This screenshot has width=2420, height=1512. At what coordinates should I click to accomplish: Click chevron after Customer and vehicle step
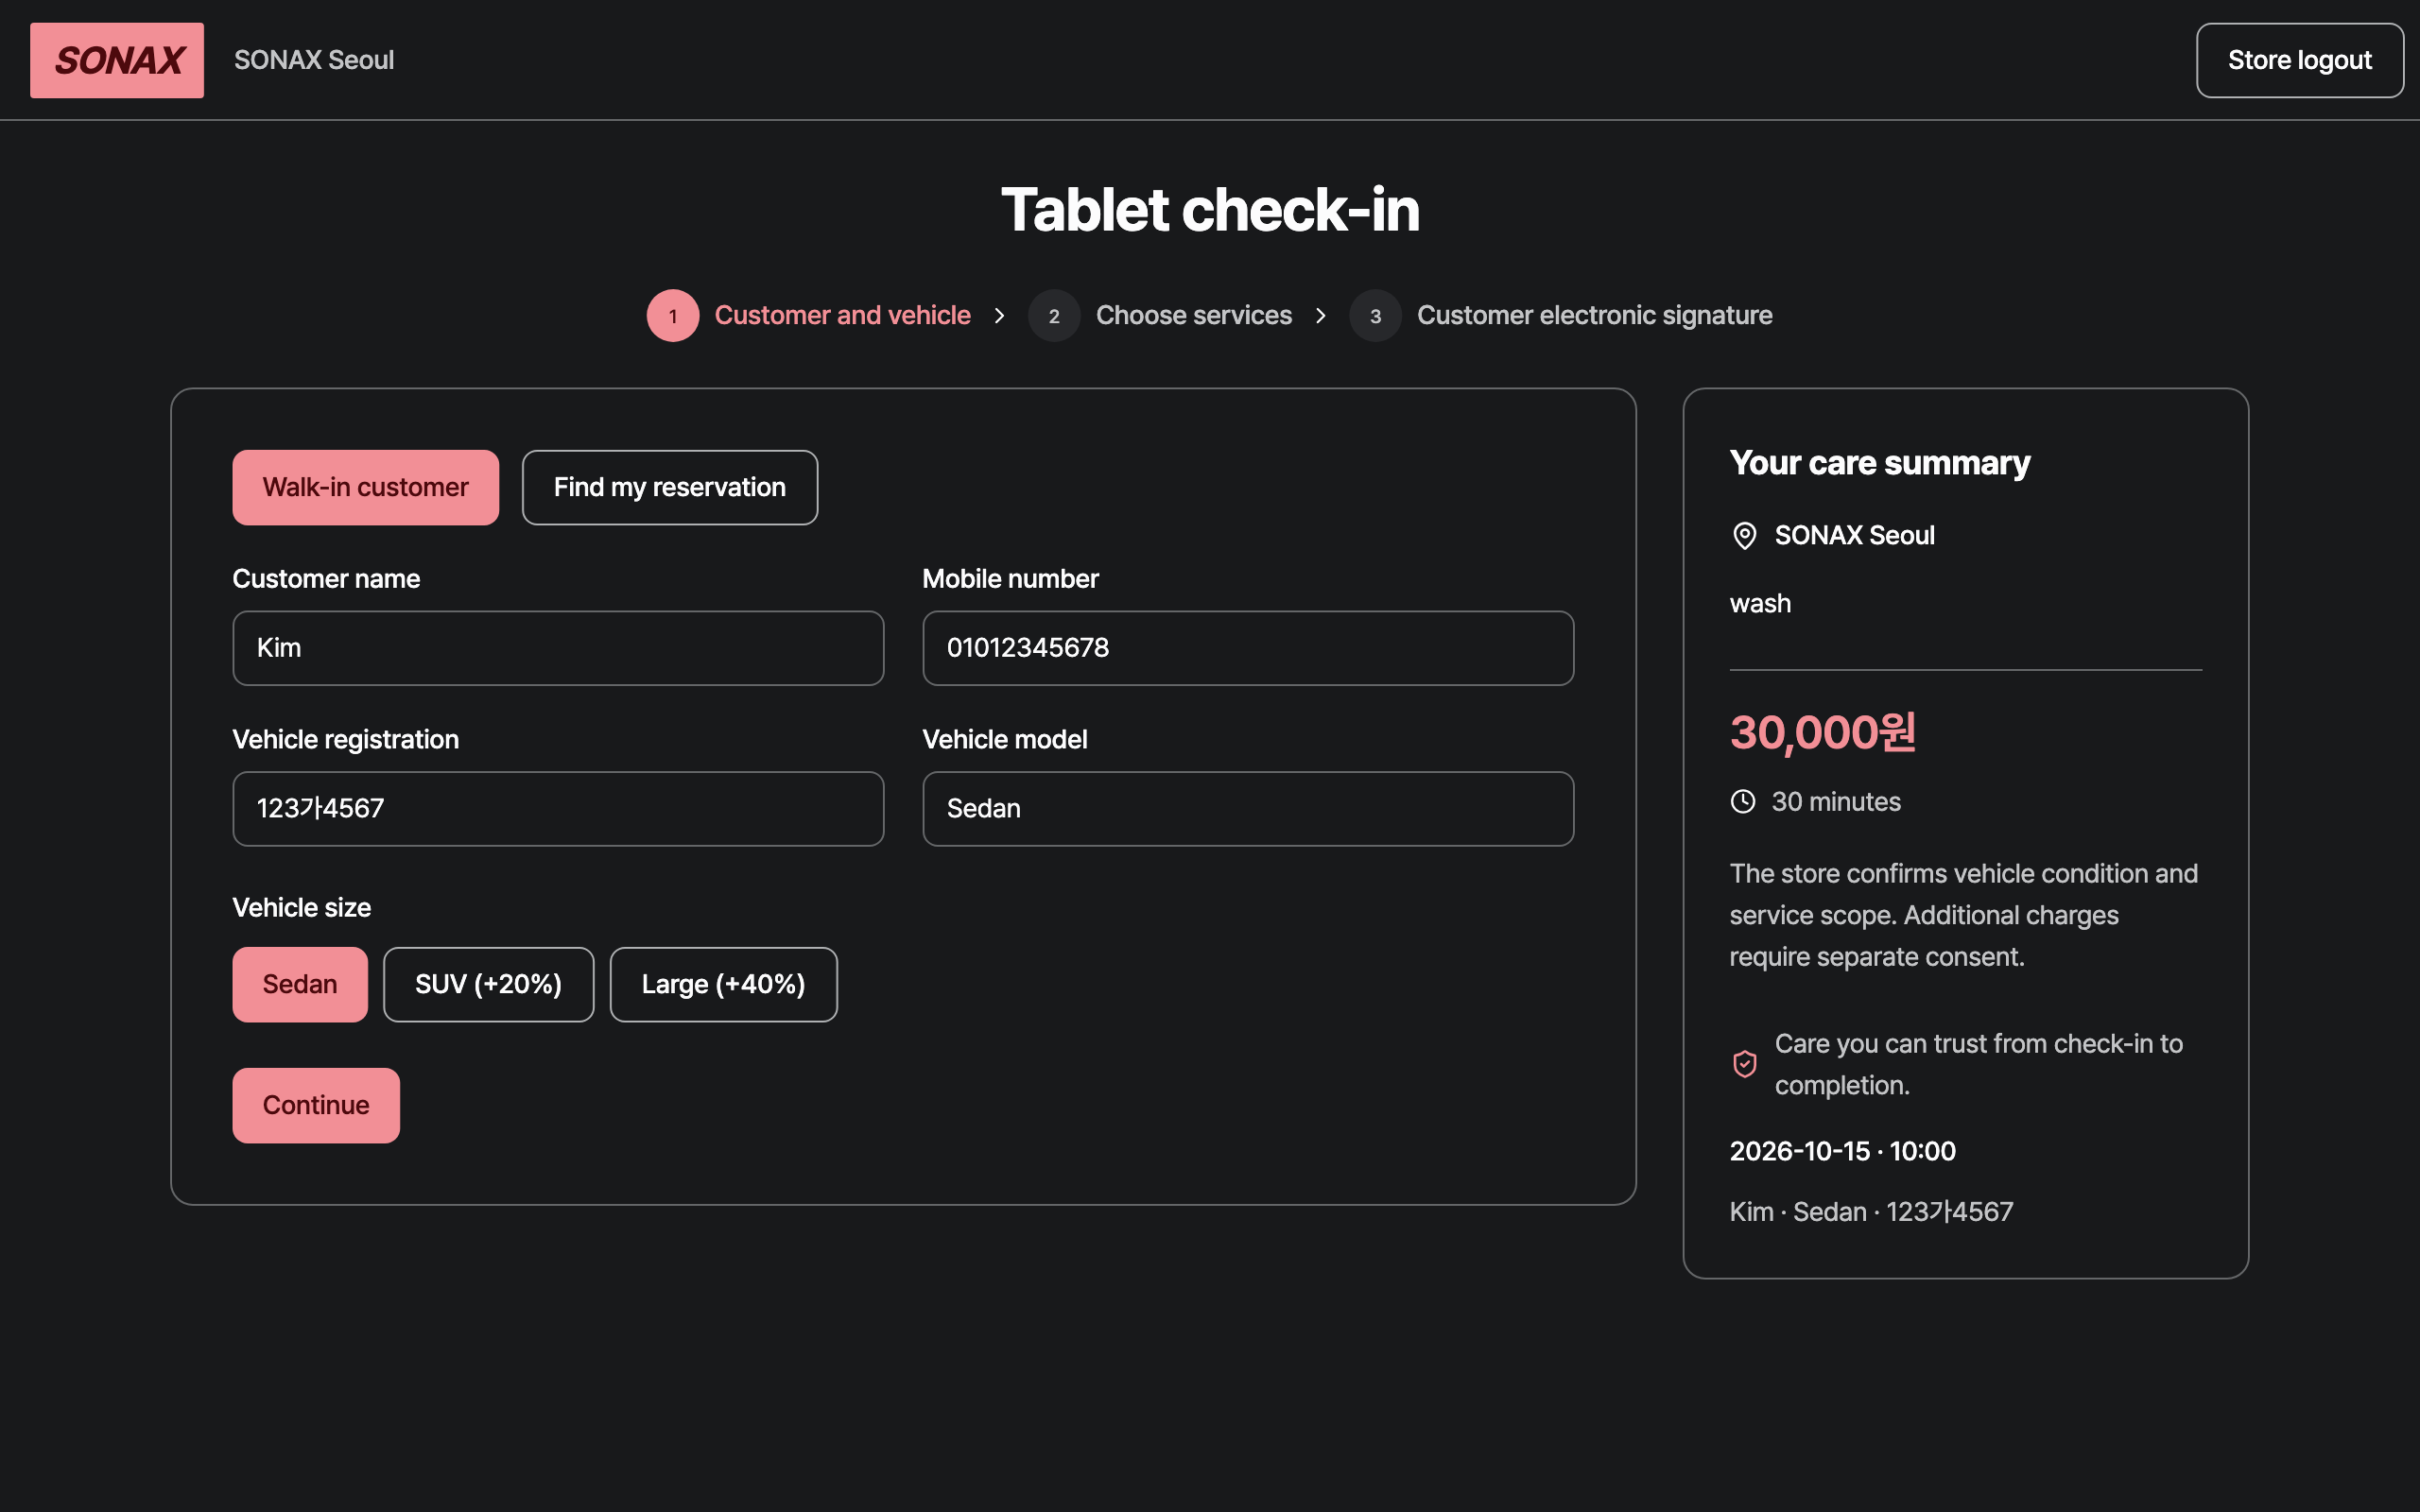click(x=999, y=316)
